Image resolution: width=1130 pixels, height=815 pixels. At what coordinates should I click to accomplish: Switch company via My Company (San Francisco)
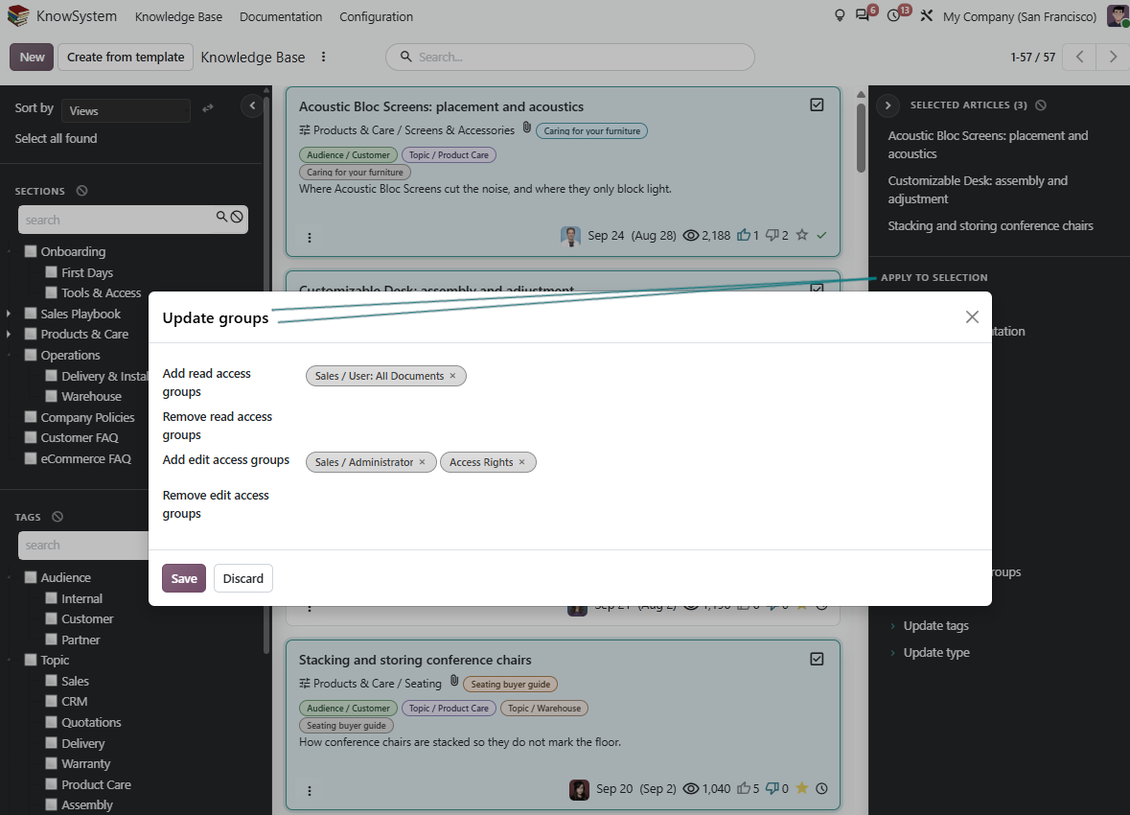1019,16
